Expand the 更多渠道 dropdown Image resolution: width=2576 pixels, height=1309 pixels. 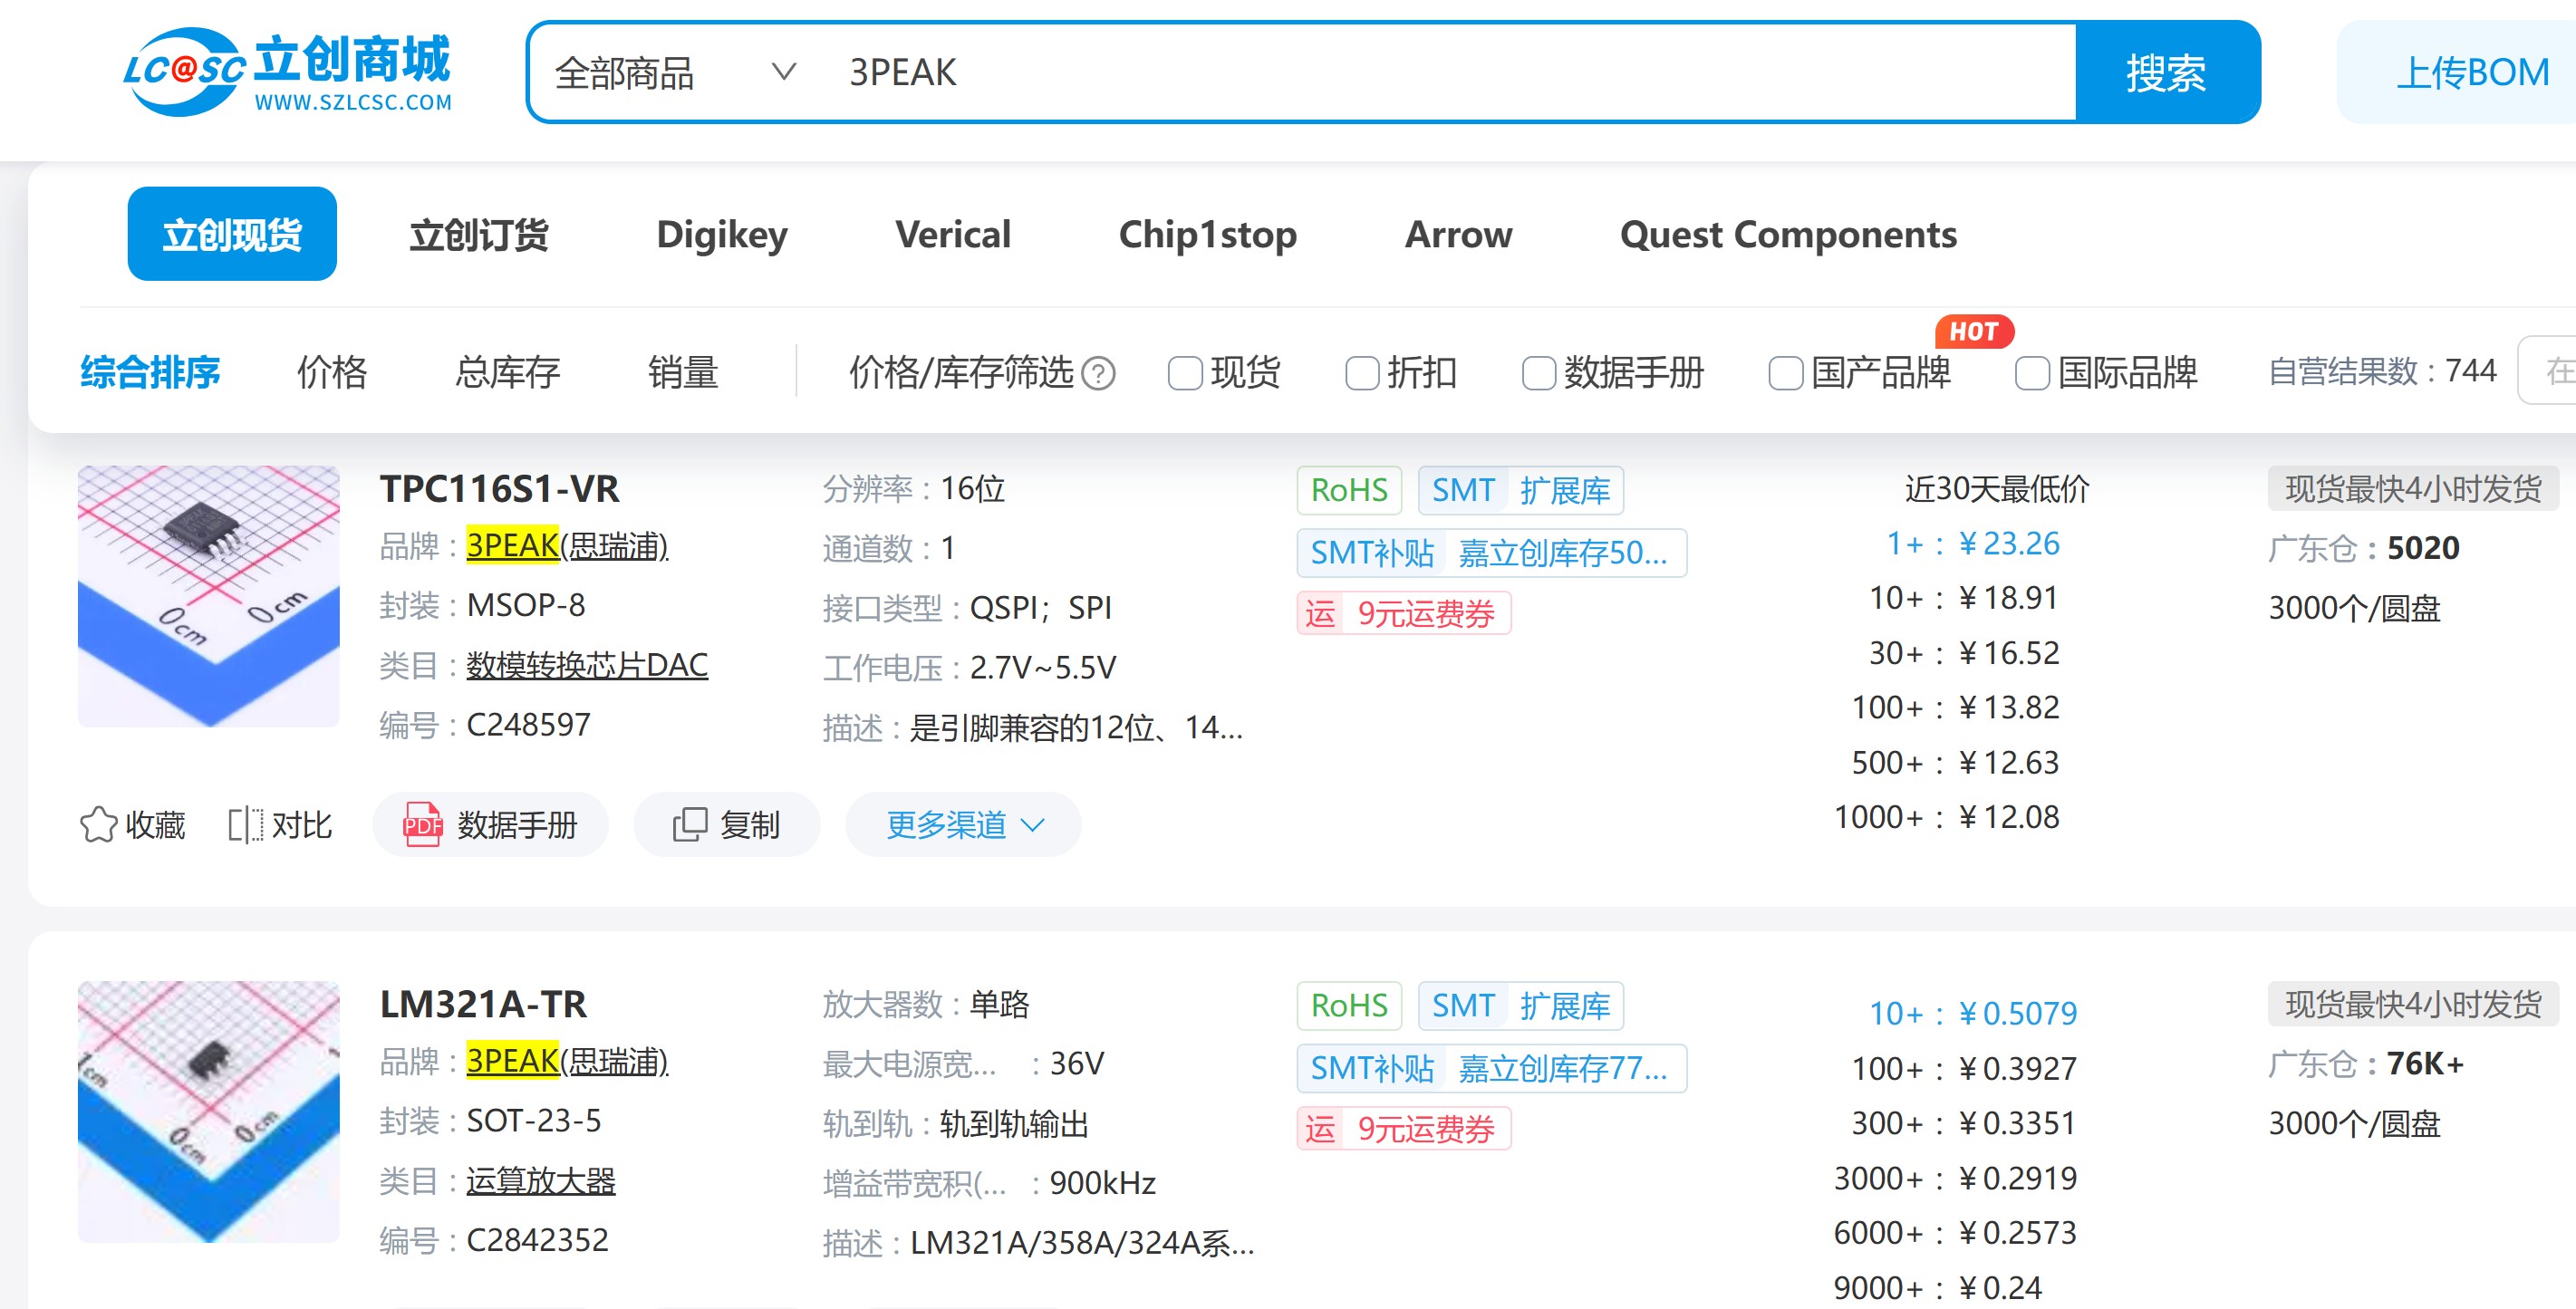[964, 825]
